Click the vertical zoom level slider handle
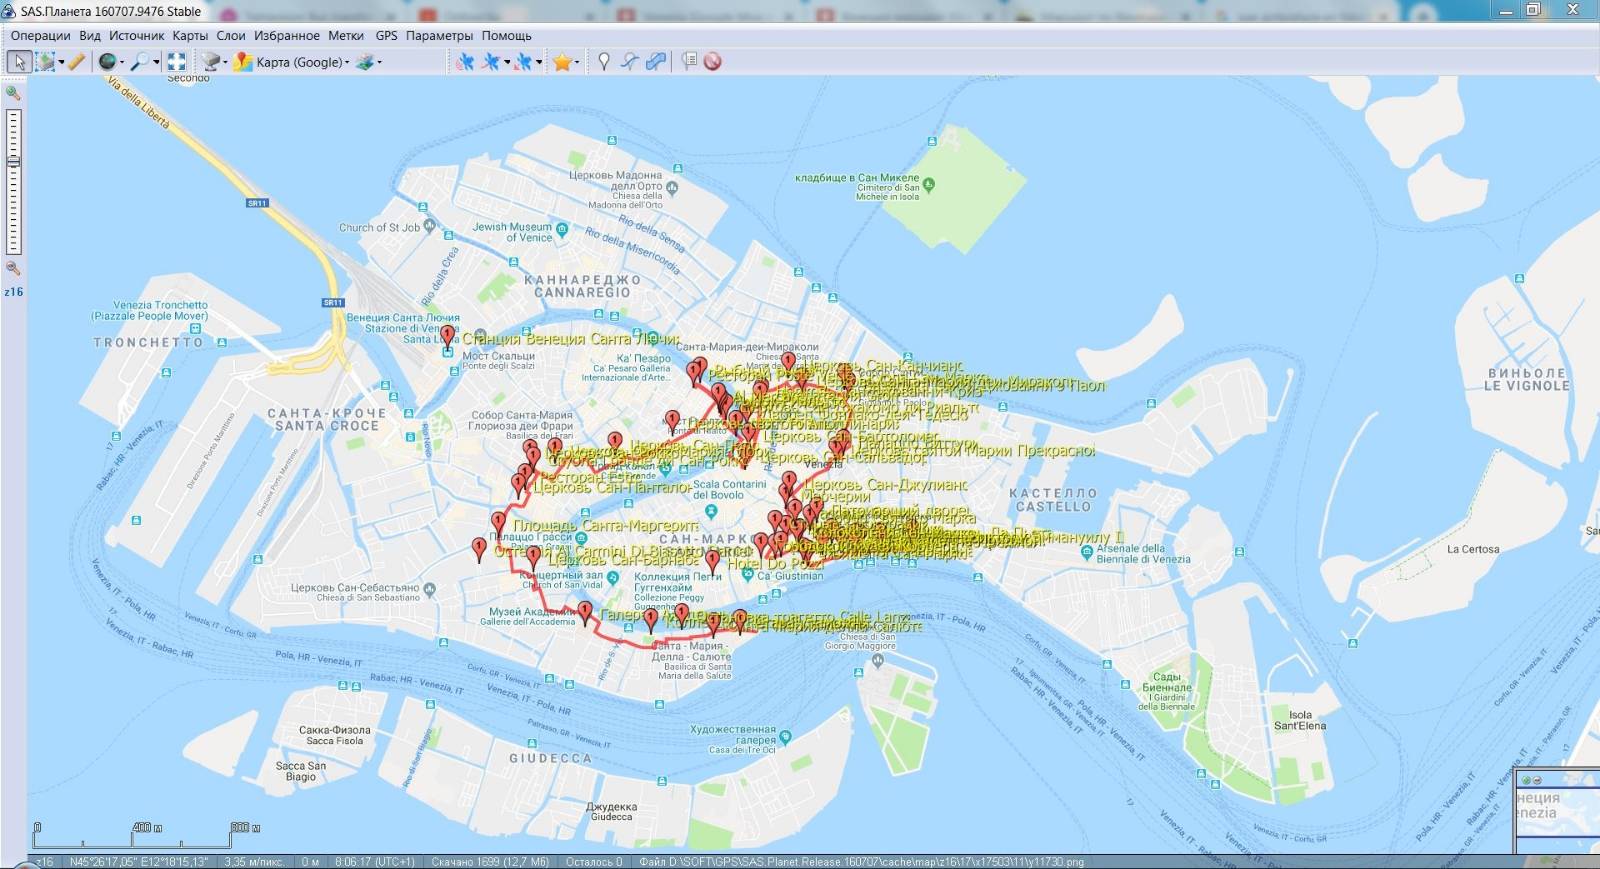The width and height of the screenshot is (1600, 869). tap(13, 161)
